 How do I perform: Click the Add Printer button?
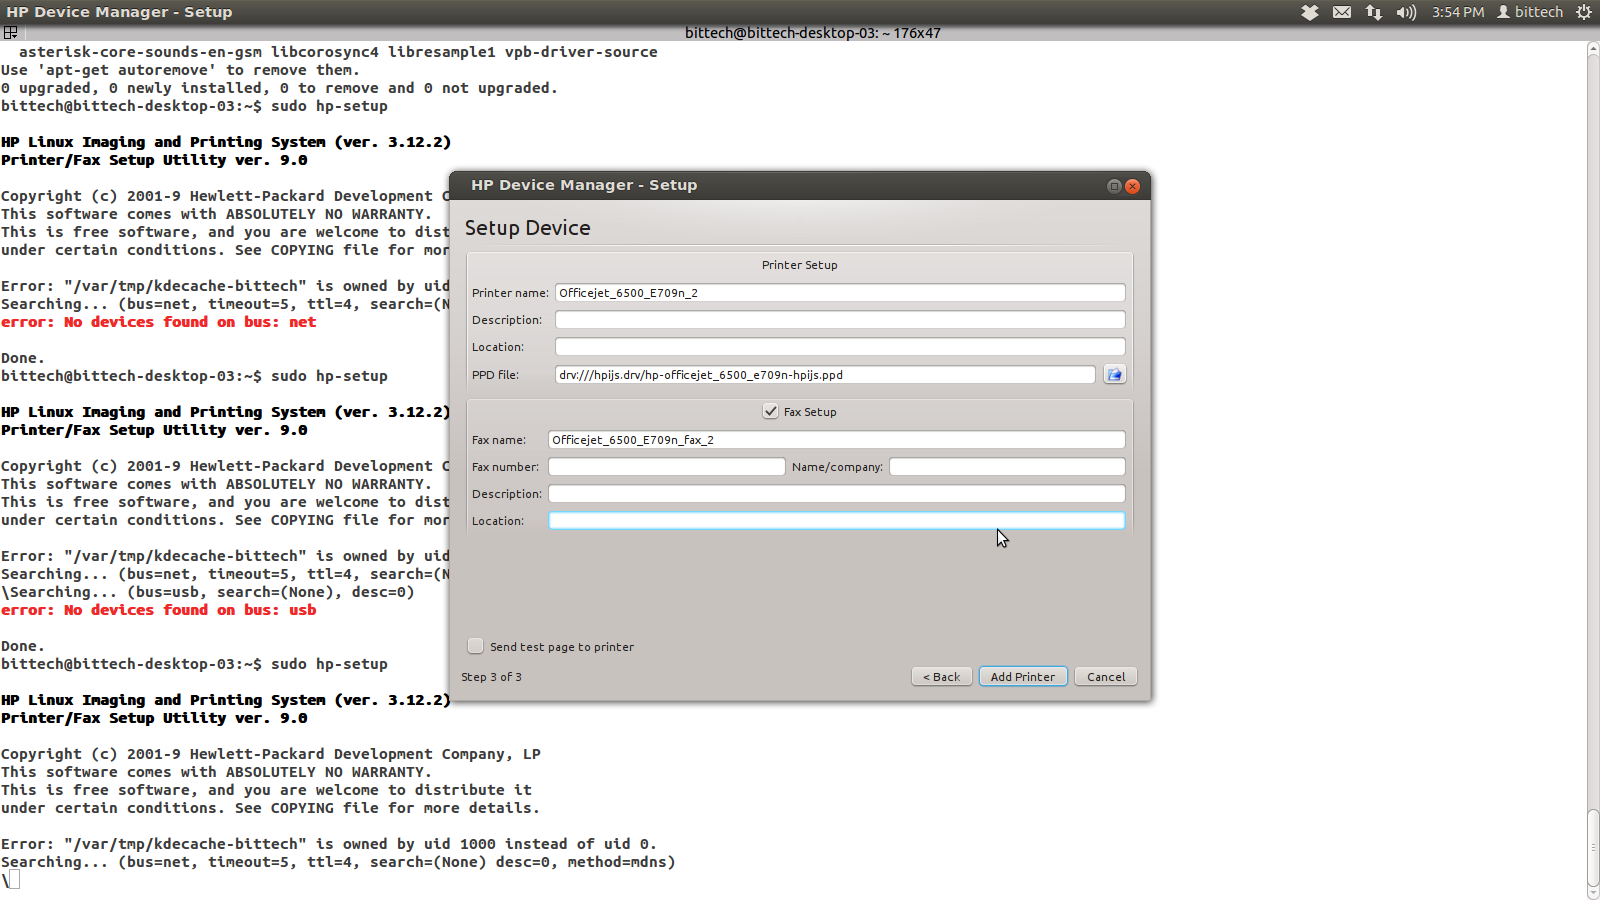[x=1023, y=677]
